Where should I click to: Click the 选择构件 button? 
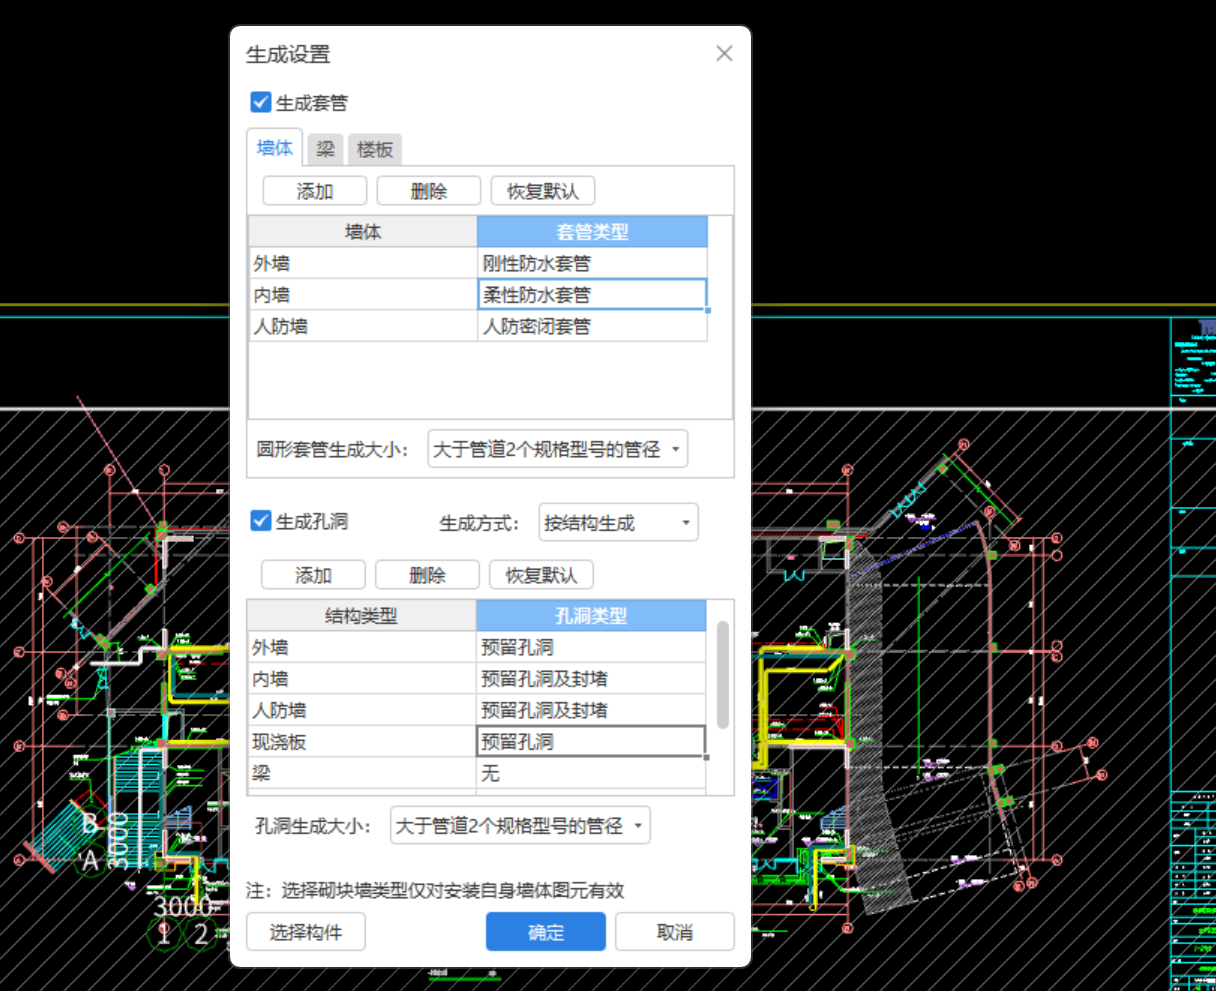[x=306, y=932]
